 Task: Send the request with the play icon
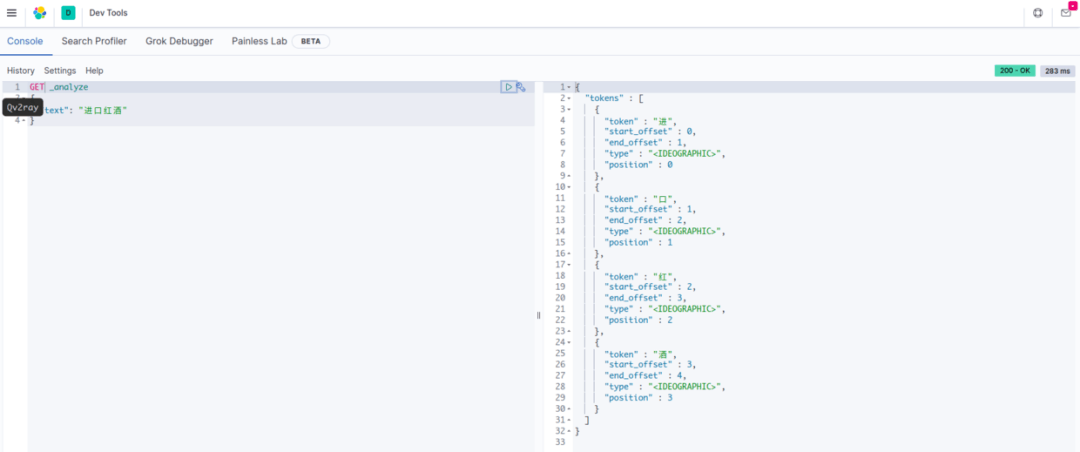click(508, 87)
